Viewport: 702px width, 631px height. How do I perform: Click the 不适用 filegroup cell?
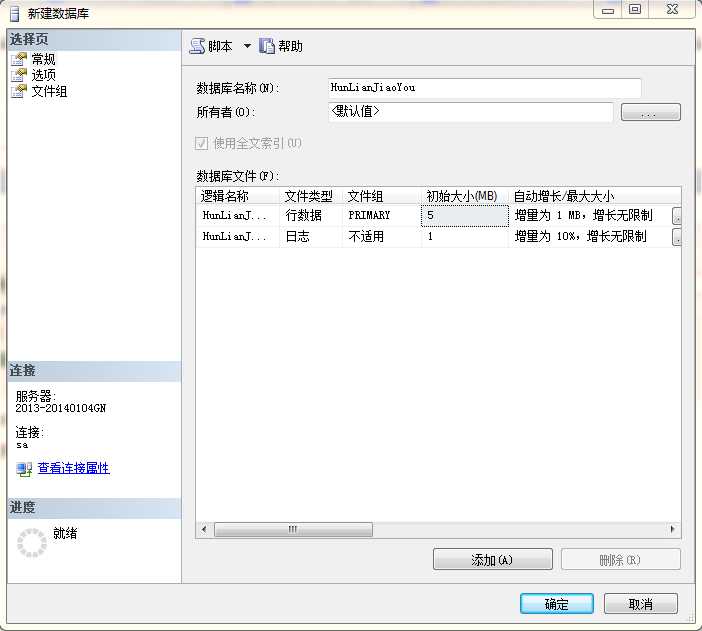(382, 236)
